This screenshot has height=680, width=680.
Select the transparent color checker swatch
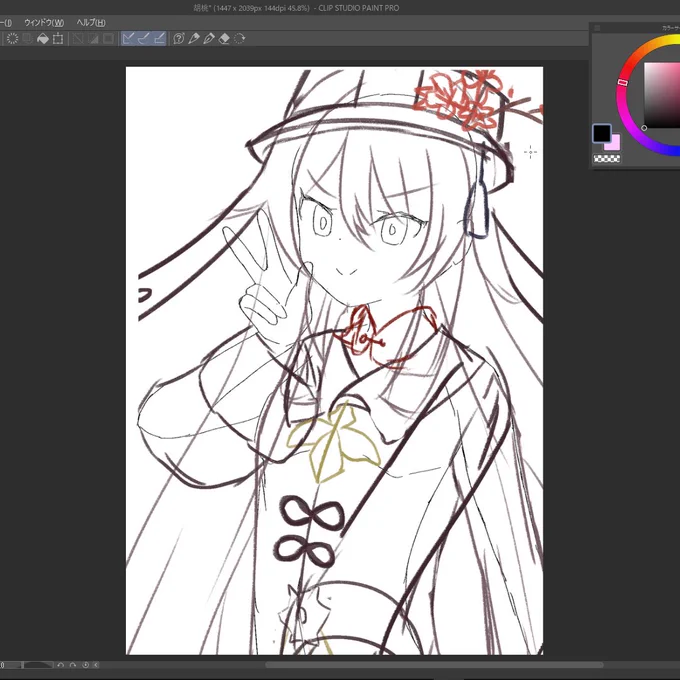607,159
